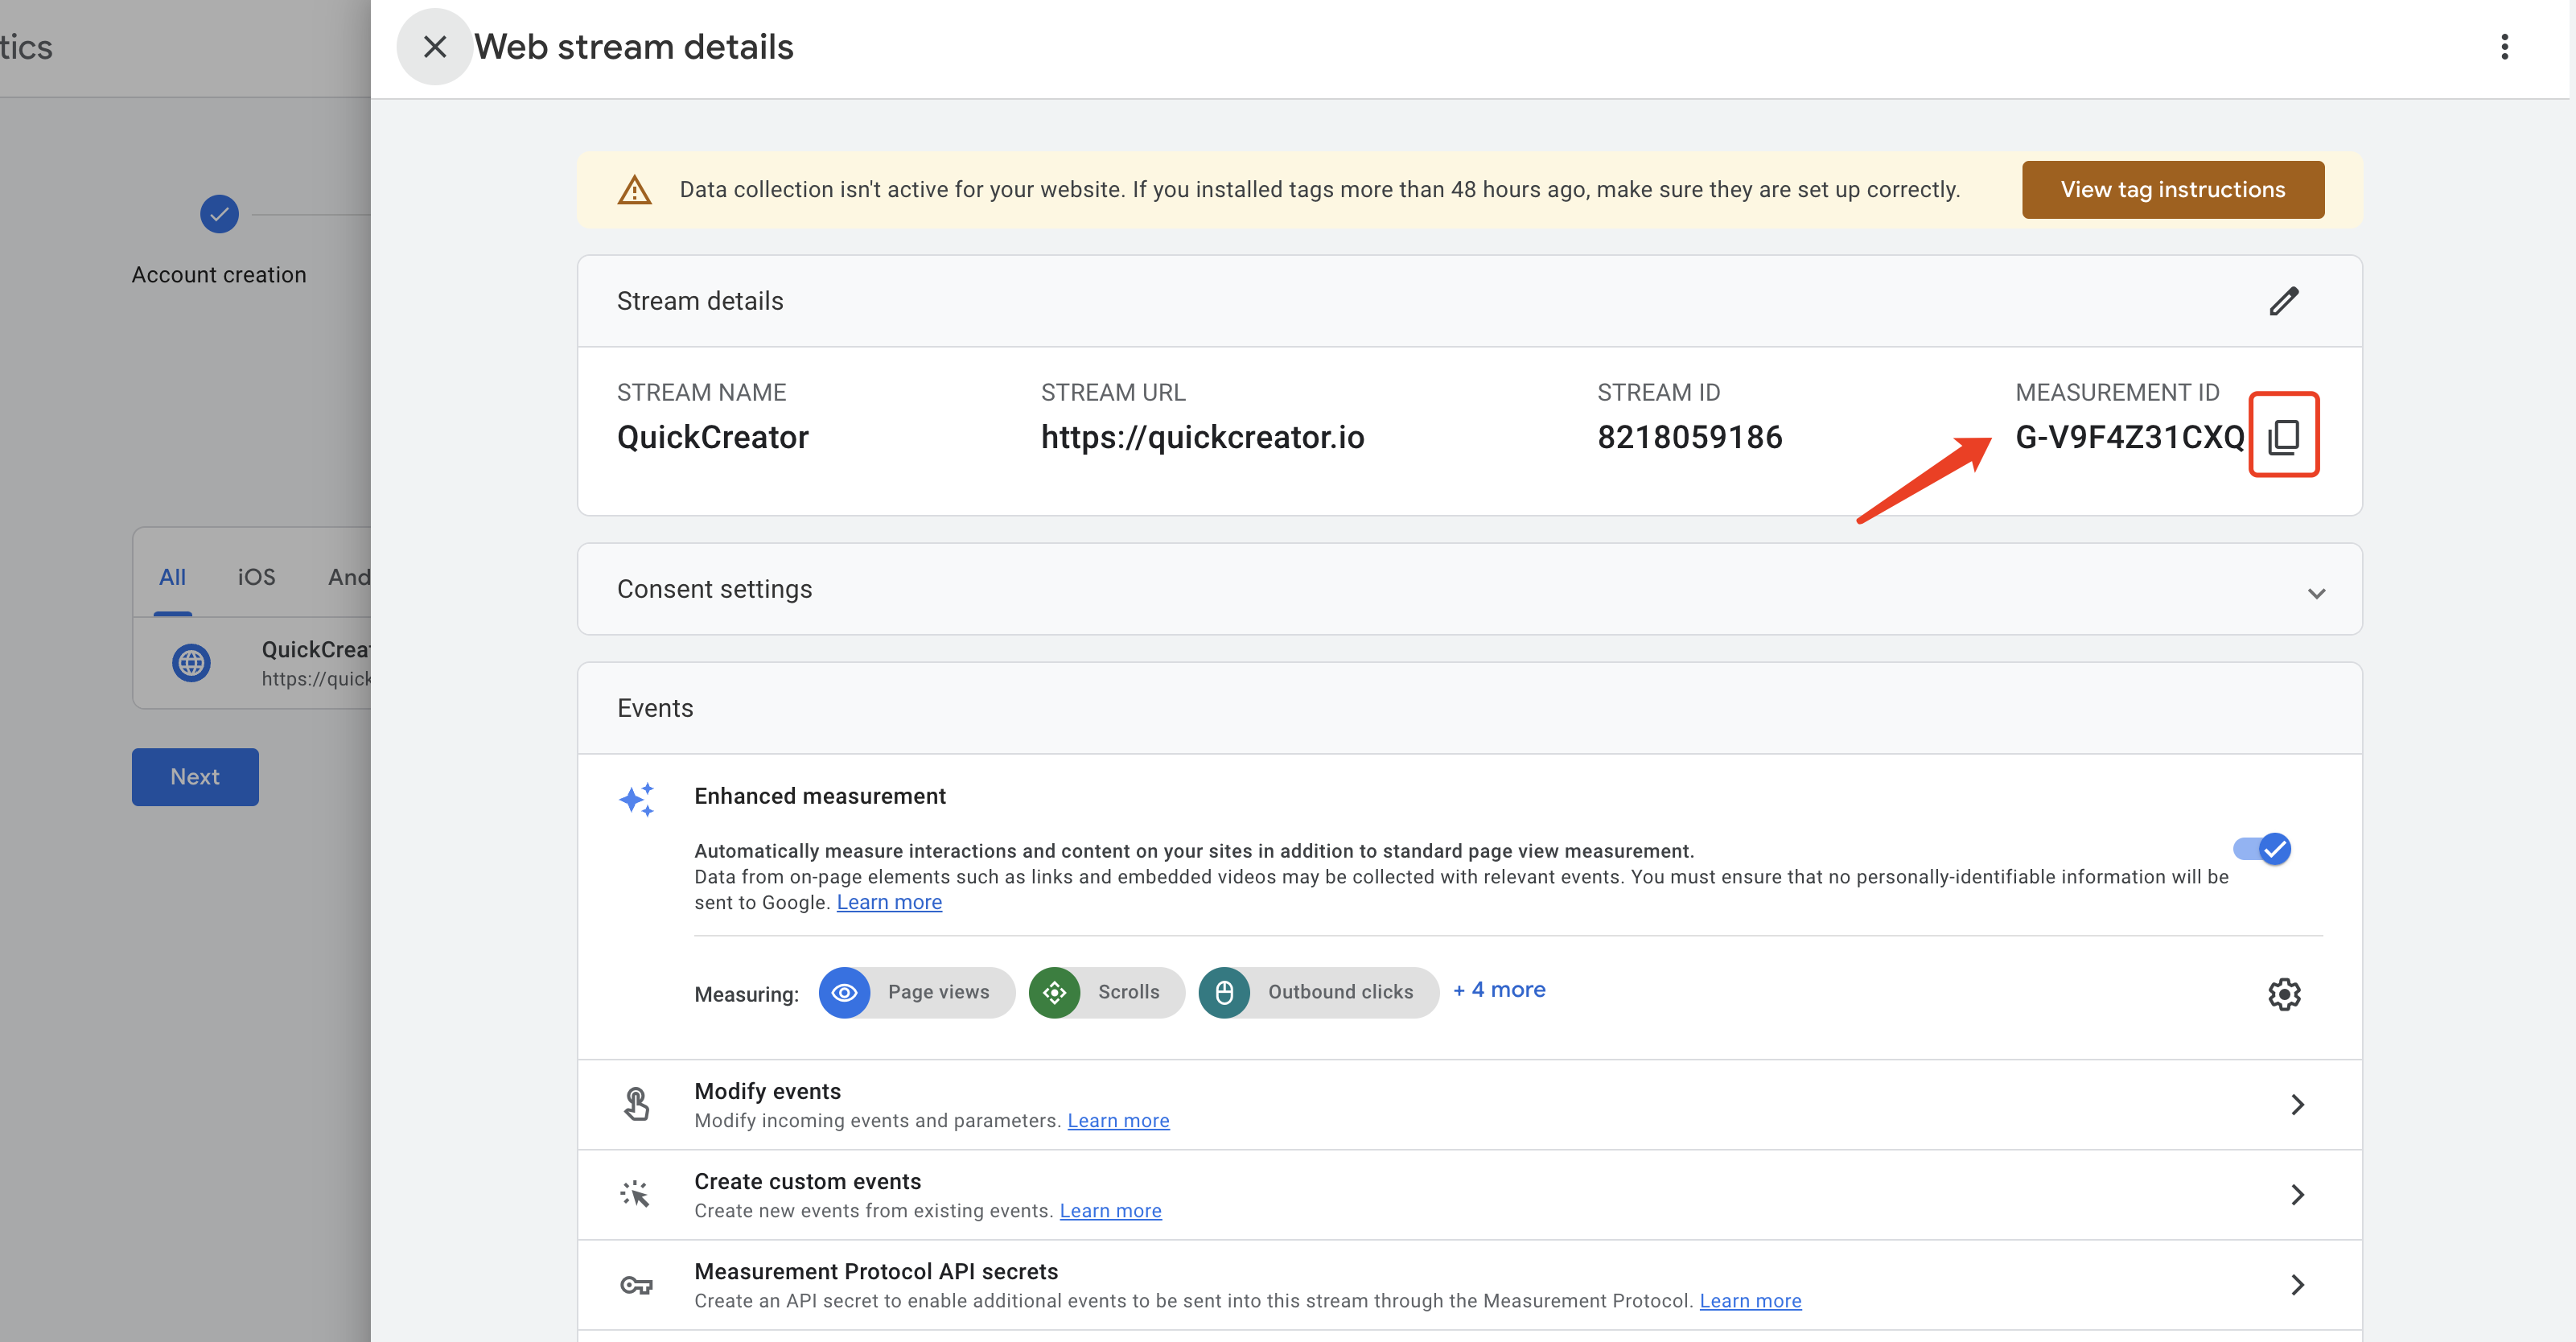This screenshot has height=1342, width=2576.
Task: Click the Scrolls measurement icon
Action: 1054,992
